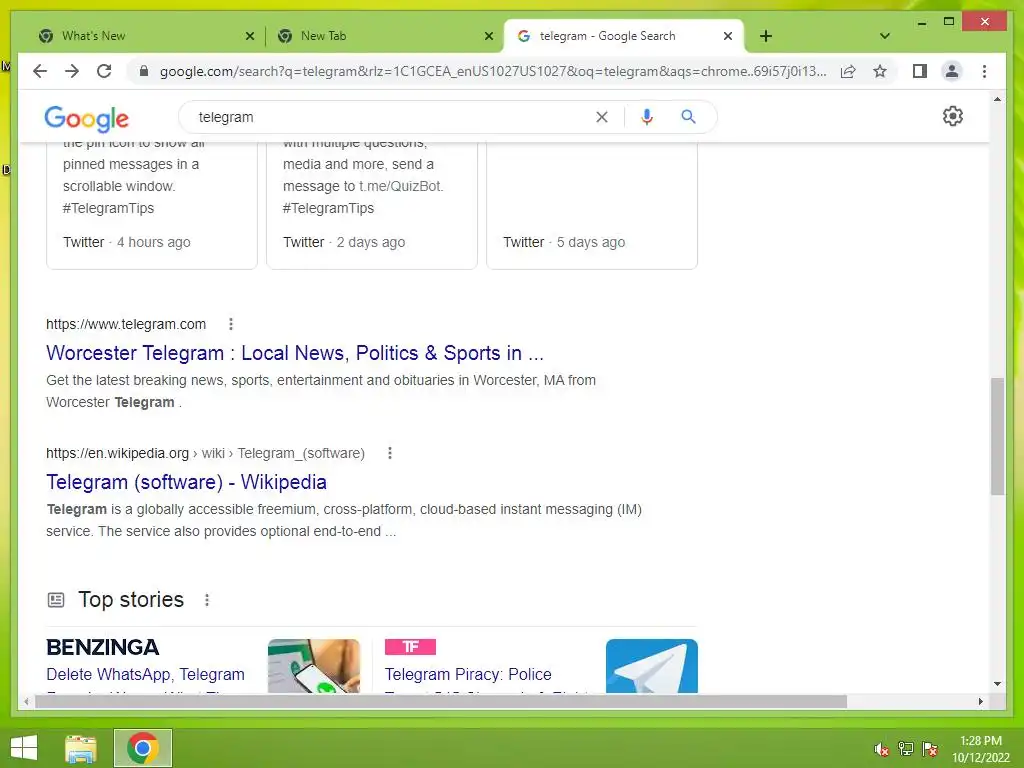Image resolution: width=1024 pixels, height=768 pixels.
Task: Click the horizontal scrollbar thumb
Action: [440, 701]
